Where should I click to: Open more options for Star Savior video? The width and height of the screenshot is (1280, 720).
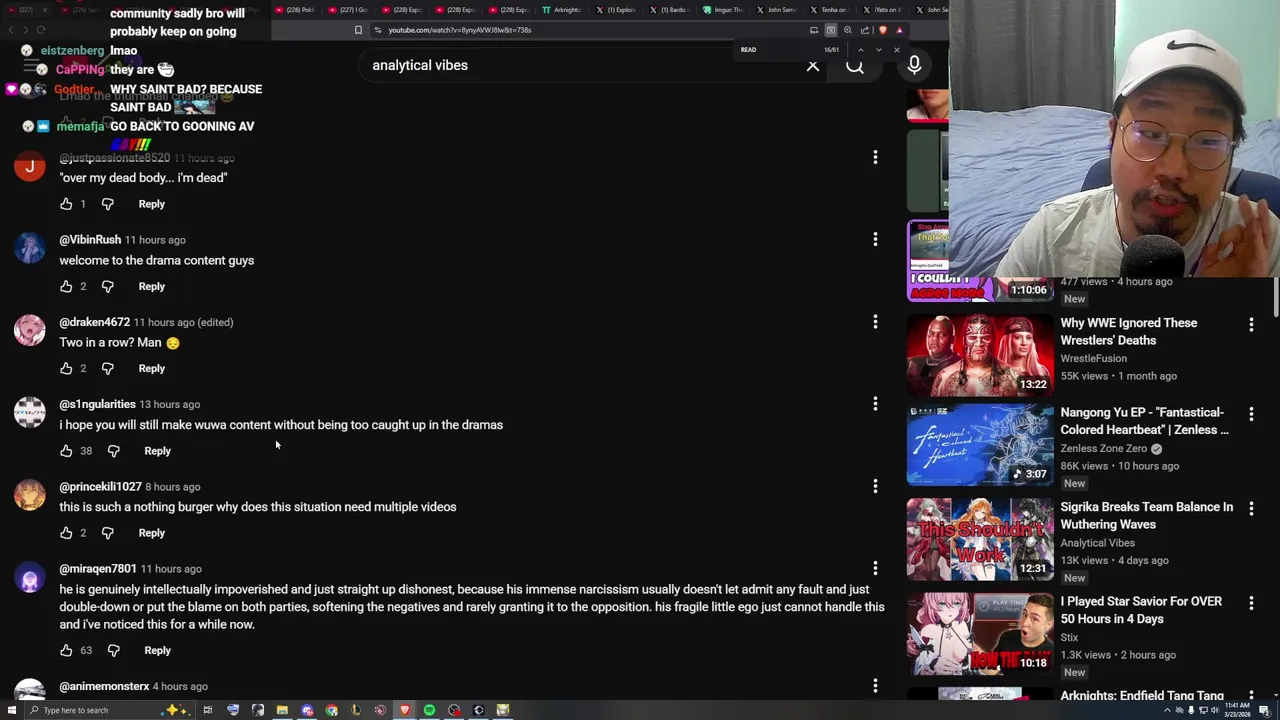(1251, 603)
